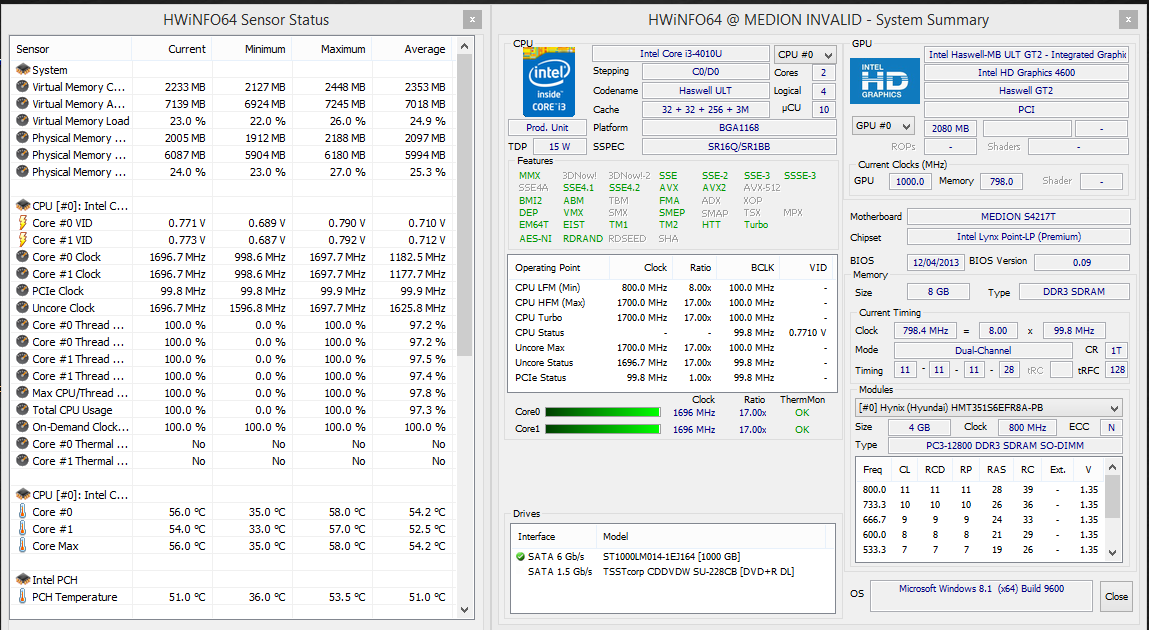Click the BIOS date 12/04/2013 field
The width and height of the screenshot is (1149, 630).
pos(935,262)
